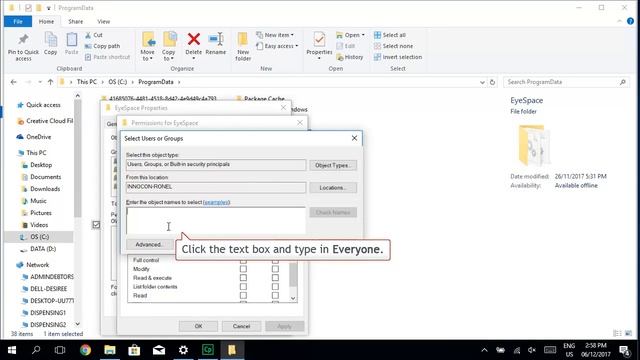
Task: Tick Deny checkbox for Read & execute
Action: [275, 278]
